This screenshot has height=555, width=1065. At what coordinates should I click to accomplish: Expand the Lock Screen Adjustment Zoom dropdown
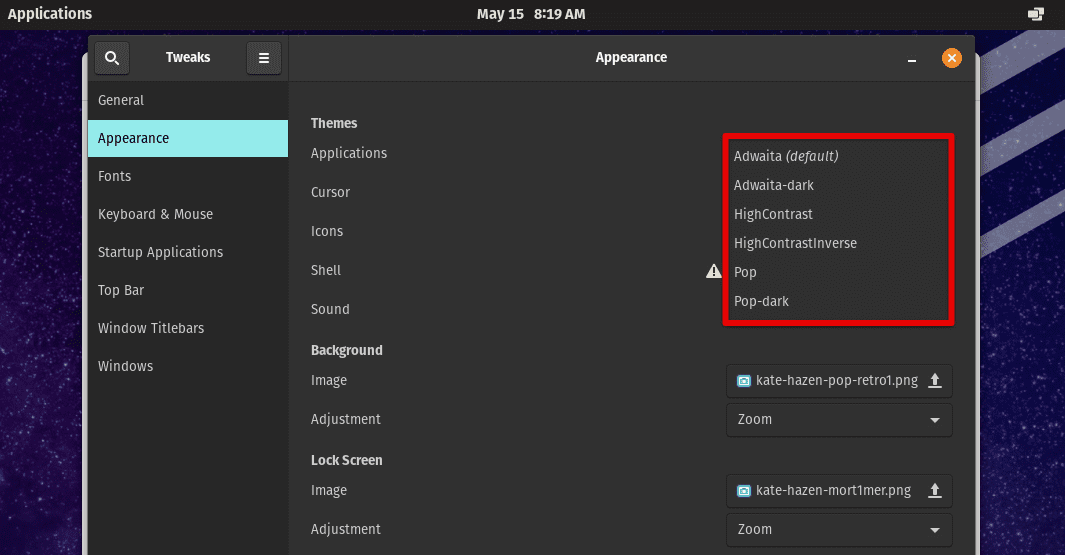pyautogui.click(x=839, y=530)
